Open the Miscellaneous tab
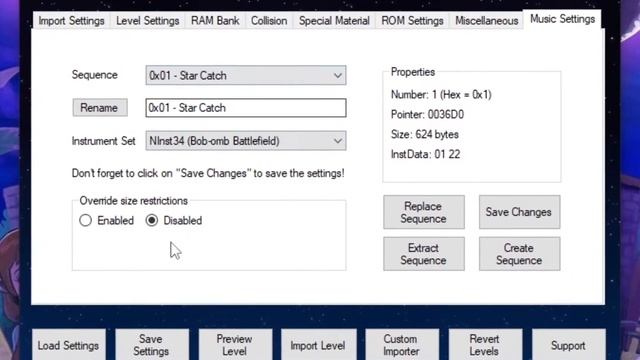Viewport: 640px width, 360px height. click(x=487, y=21)
